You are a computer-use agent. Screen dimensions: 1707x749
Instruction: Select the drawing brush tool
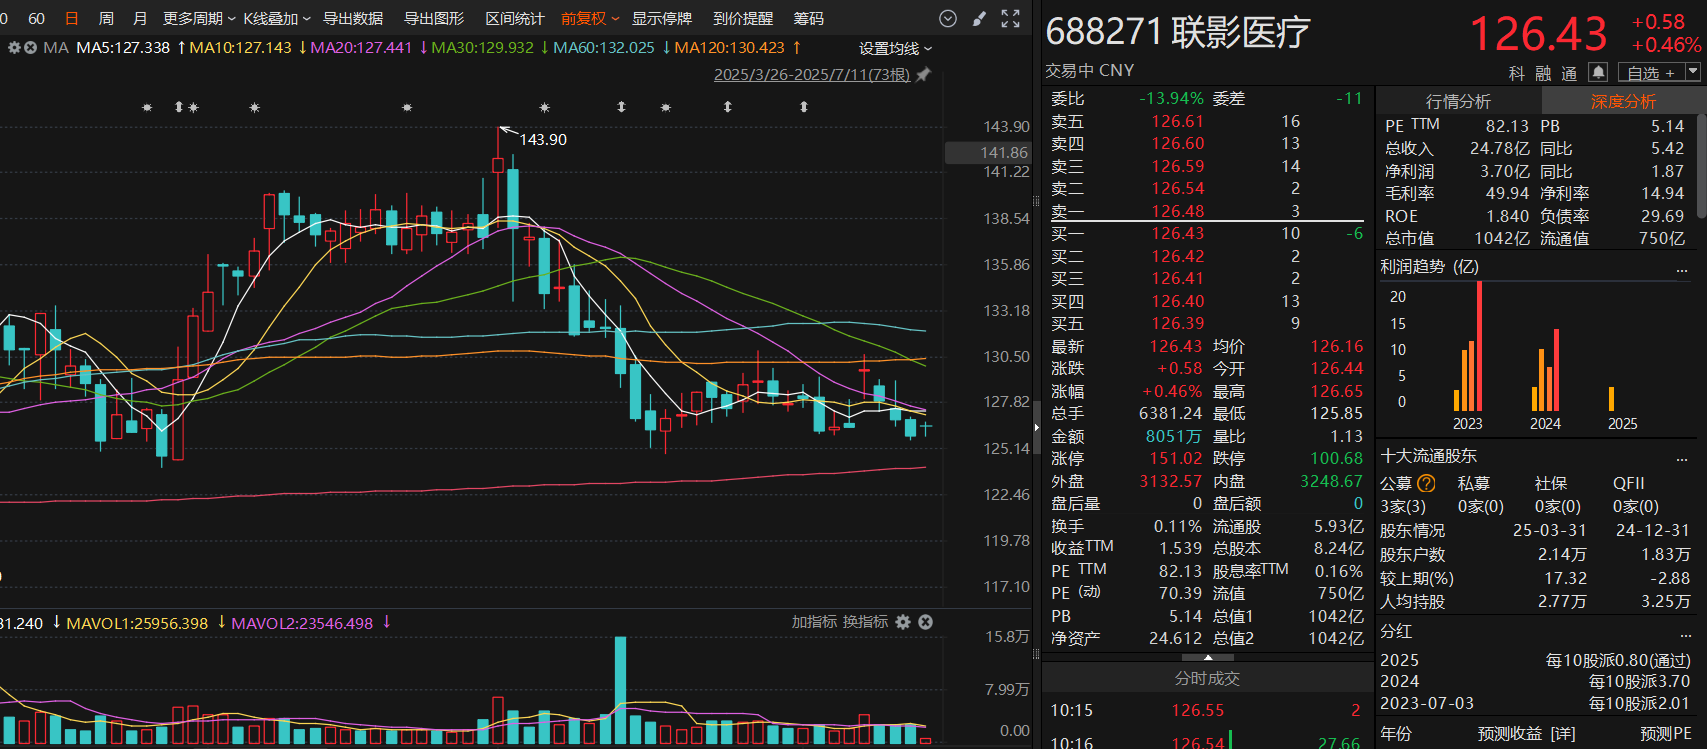pos(979,19)
